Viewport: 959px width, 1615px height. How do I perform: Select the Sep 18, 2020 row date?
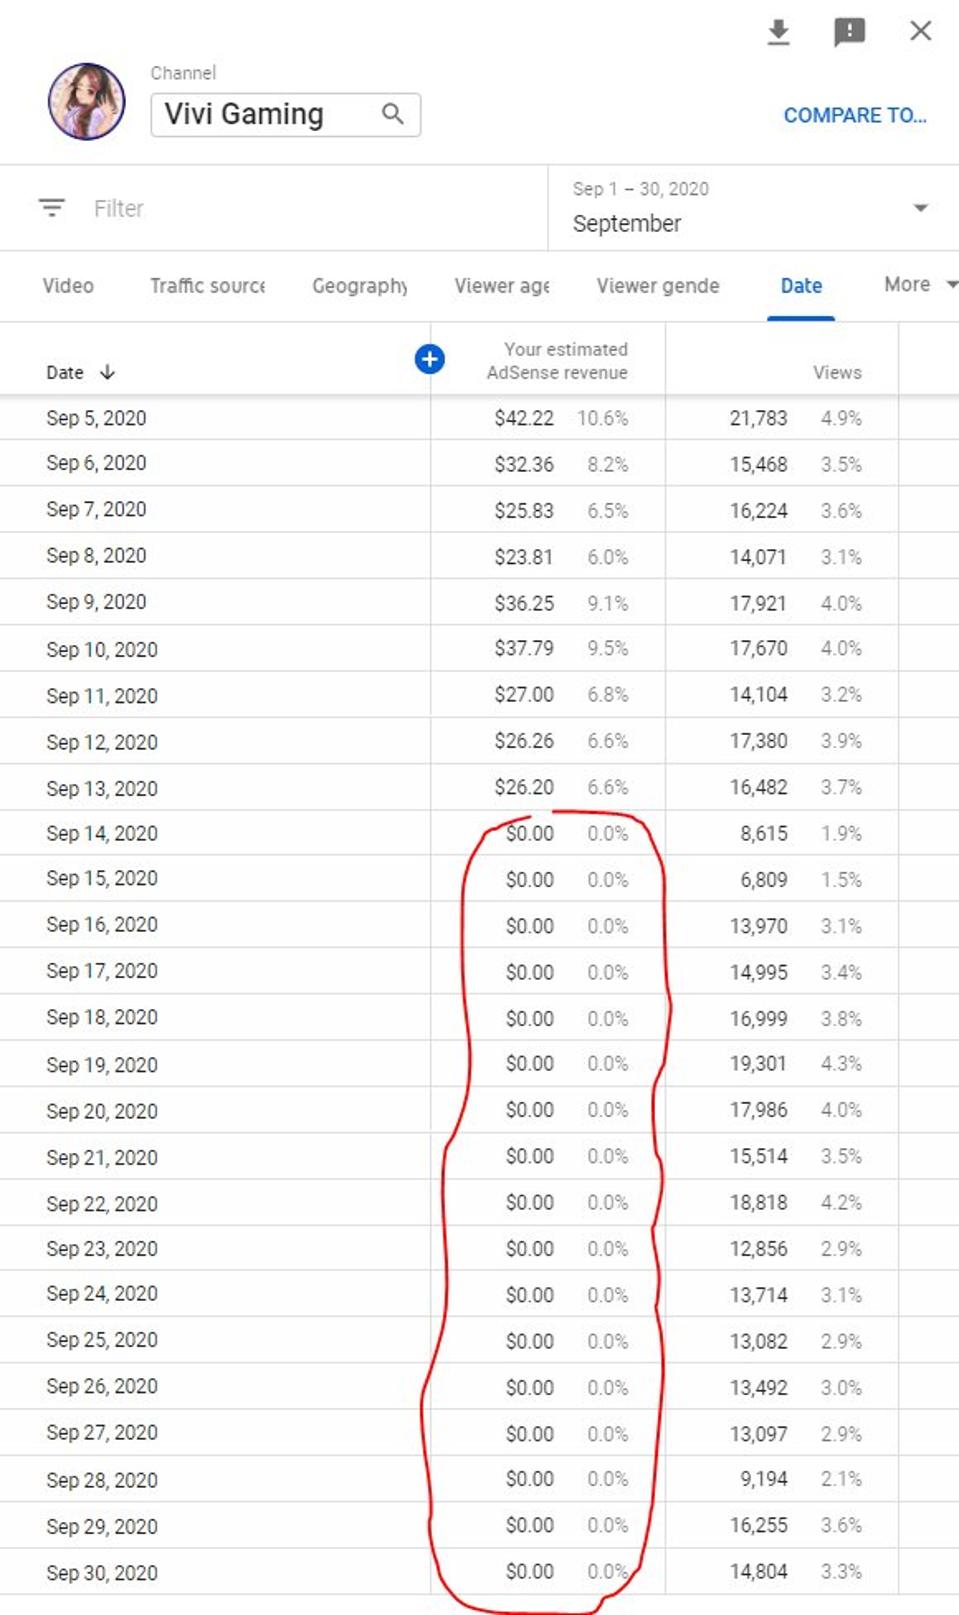[102, 1017]
